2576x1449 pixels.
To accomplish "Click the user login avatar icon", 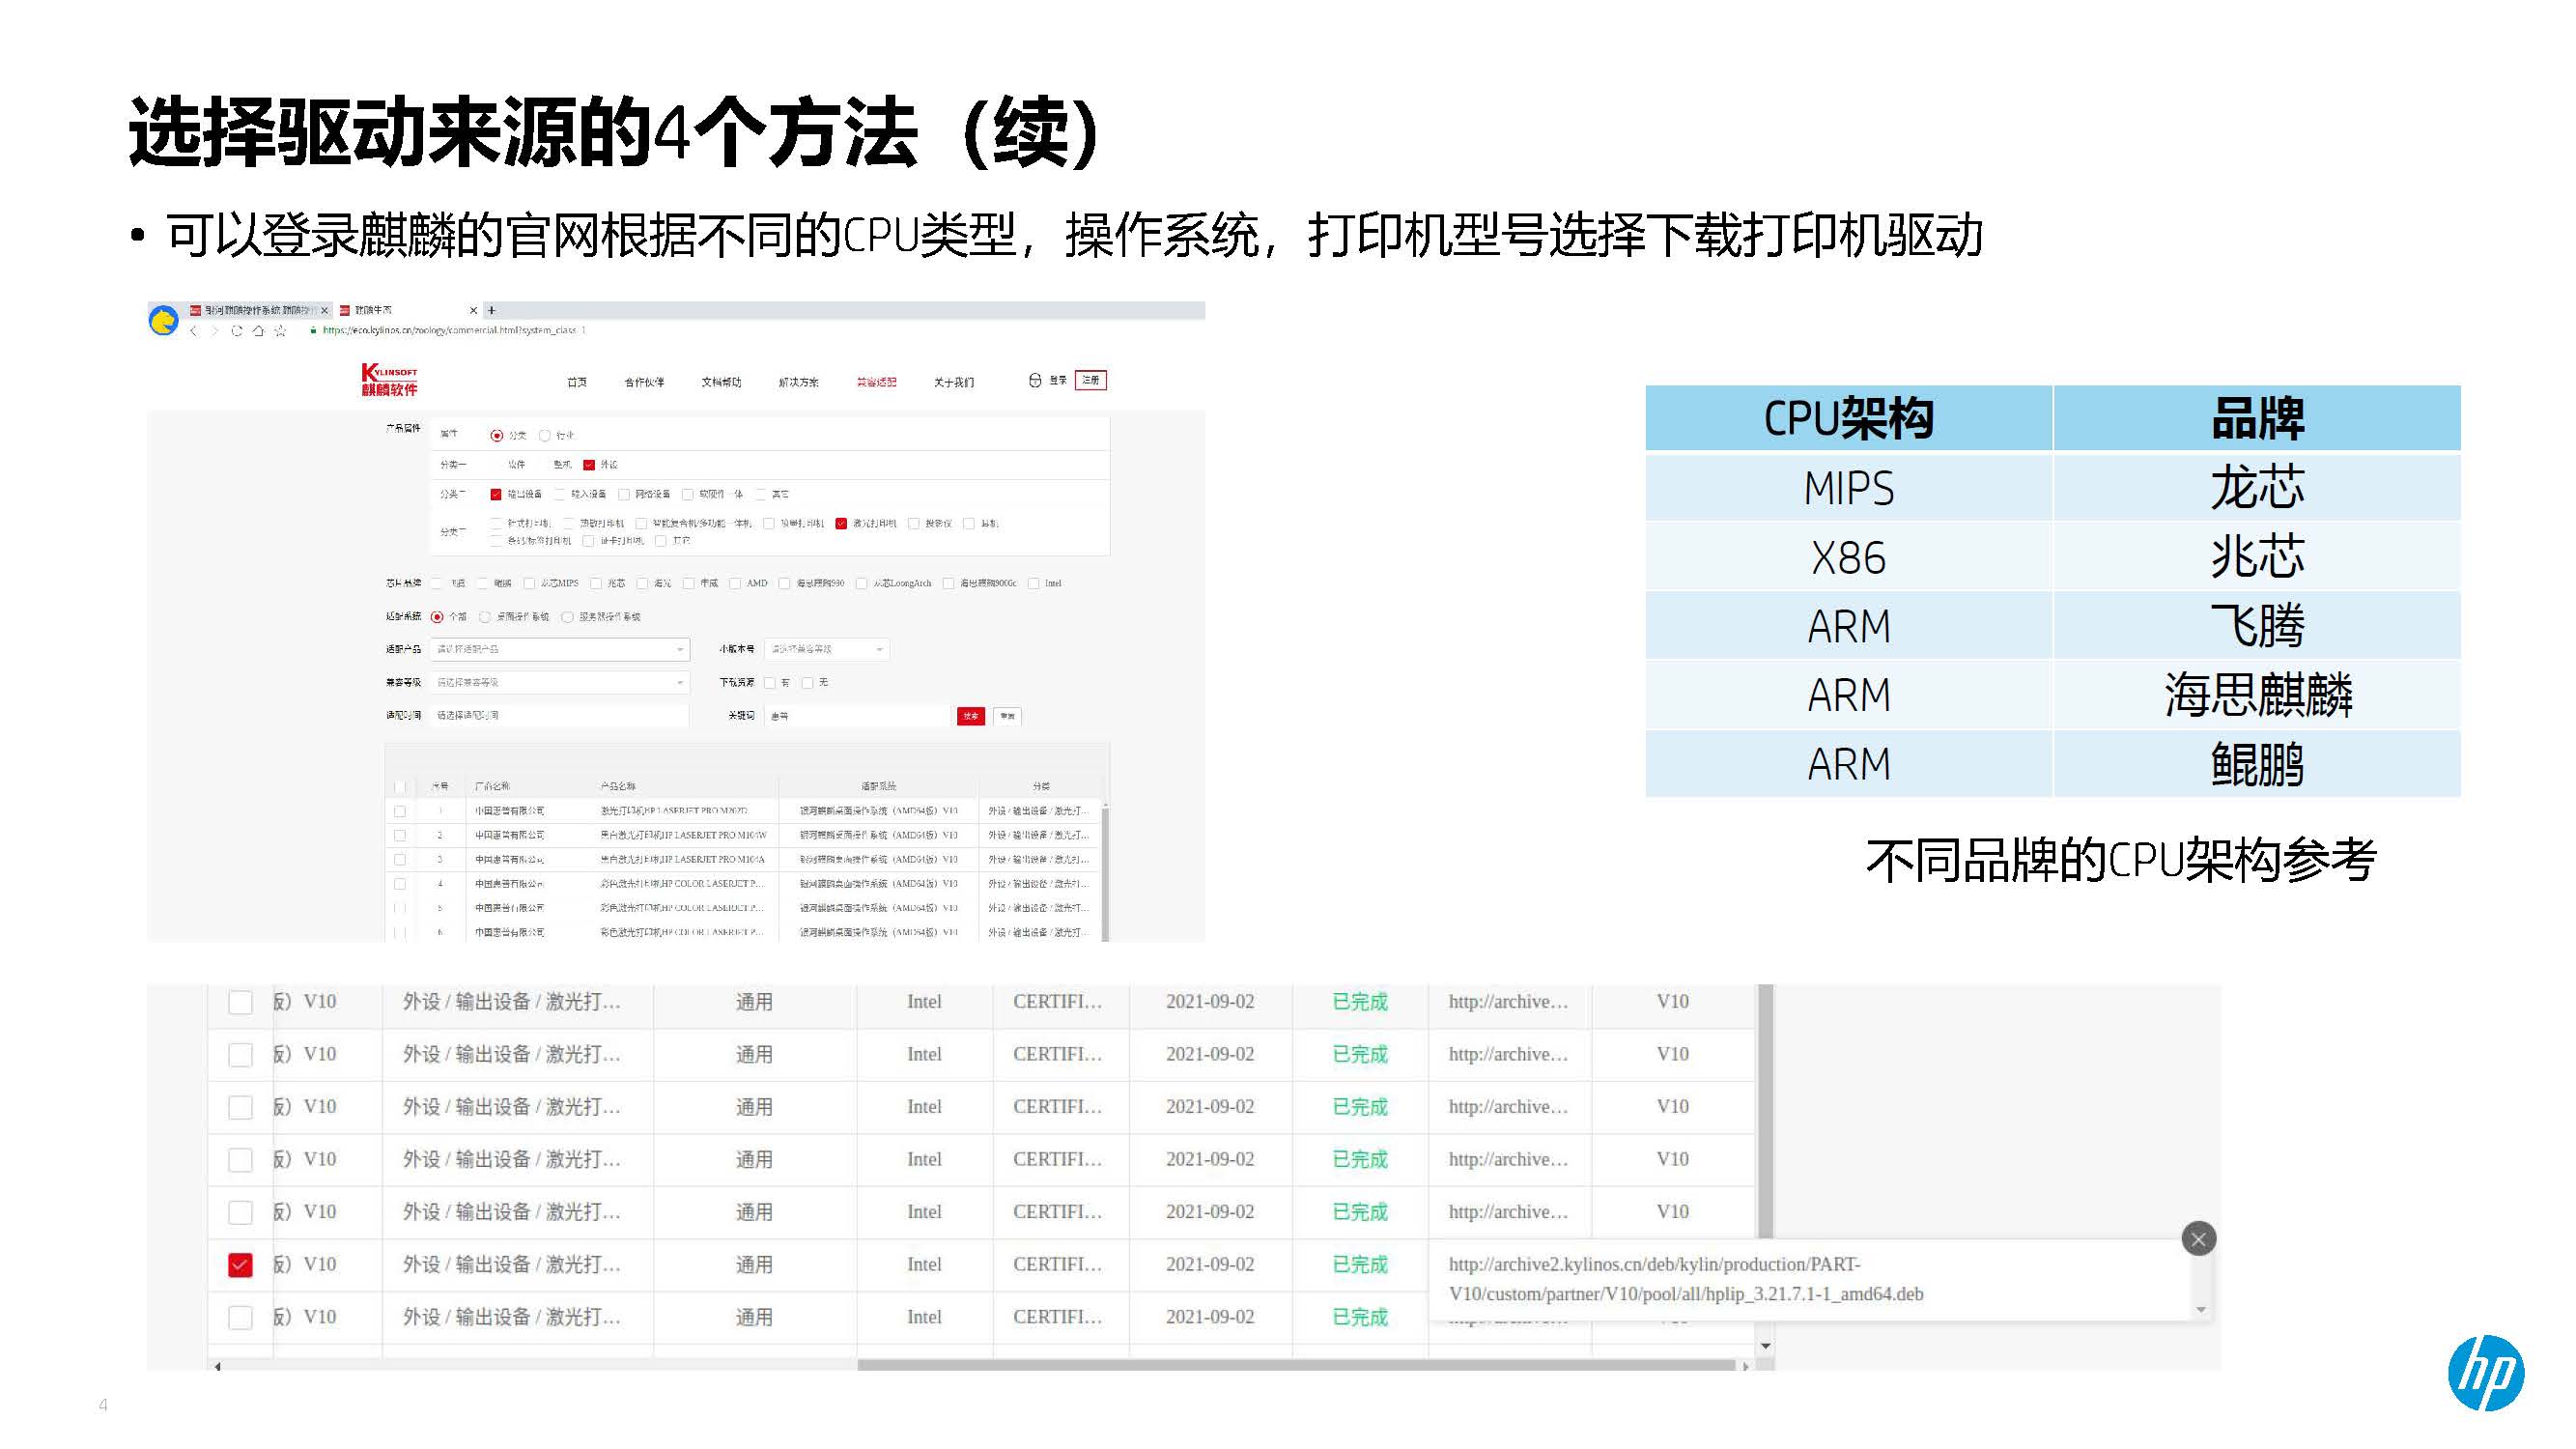I will [1035, 381].
